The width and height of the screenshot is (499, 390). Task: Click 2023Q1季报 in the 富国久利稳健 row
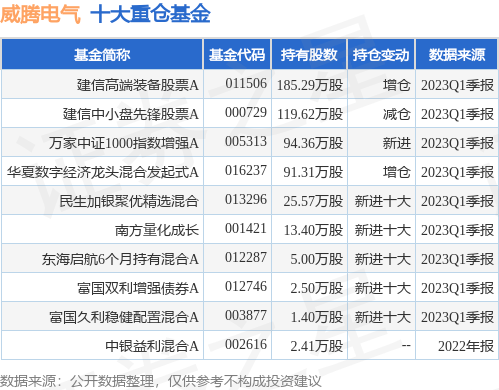coord(457,317)
